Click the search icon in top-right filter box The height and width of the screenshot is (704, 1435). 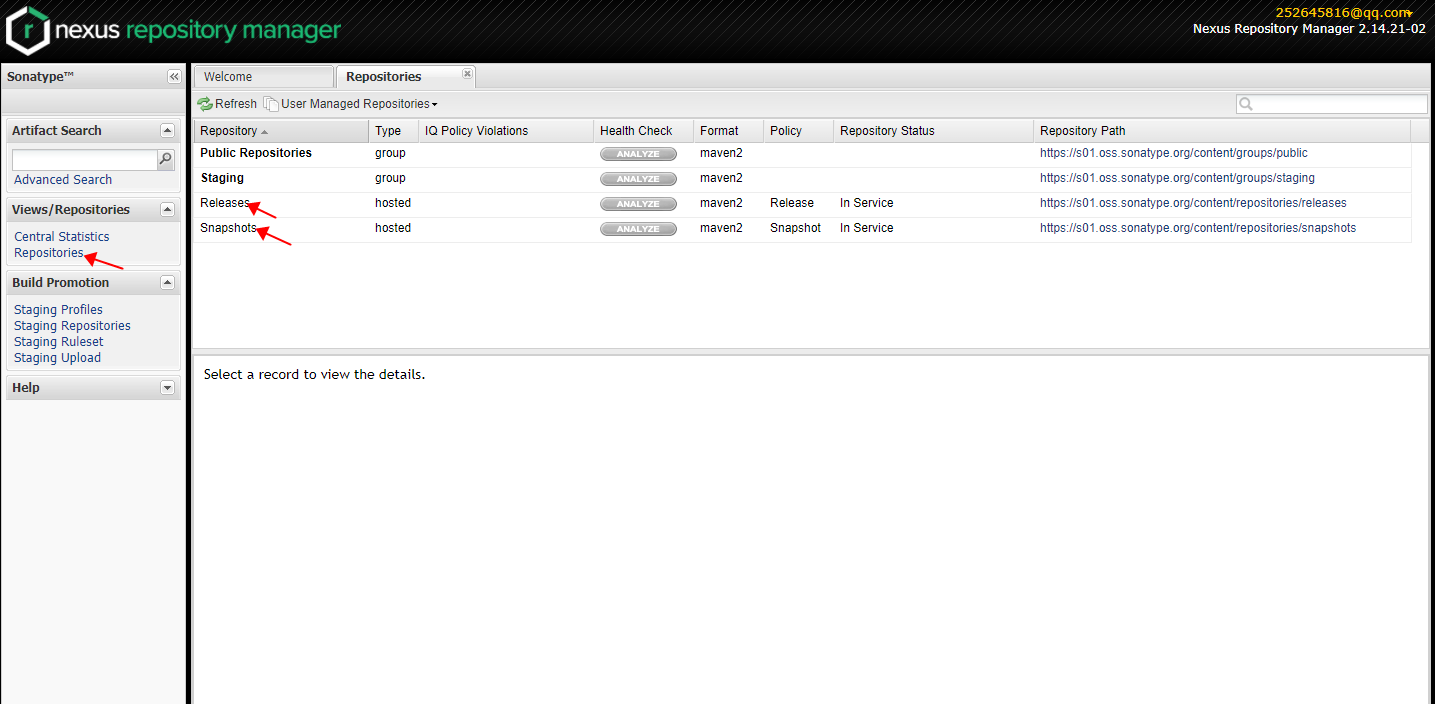1246,104
